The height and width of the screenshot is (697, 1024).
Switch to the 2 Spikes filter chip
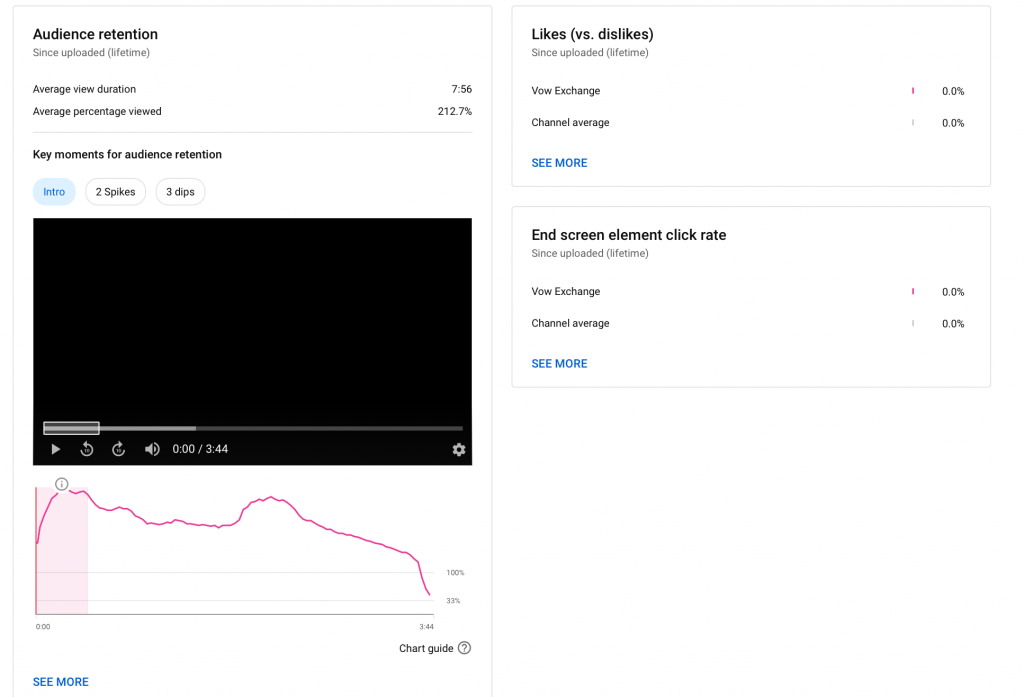point(115,191)
